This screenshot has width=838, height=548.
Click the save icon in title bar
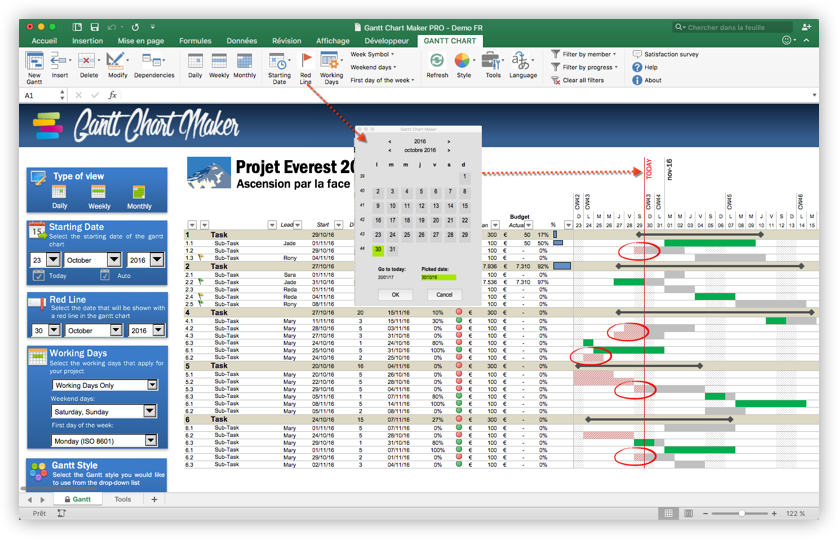pos(95,27)
